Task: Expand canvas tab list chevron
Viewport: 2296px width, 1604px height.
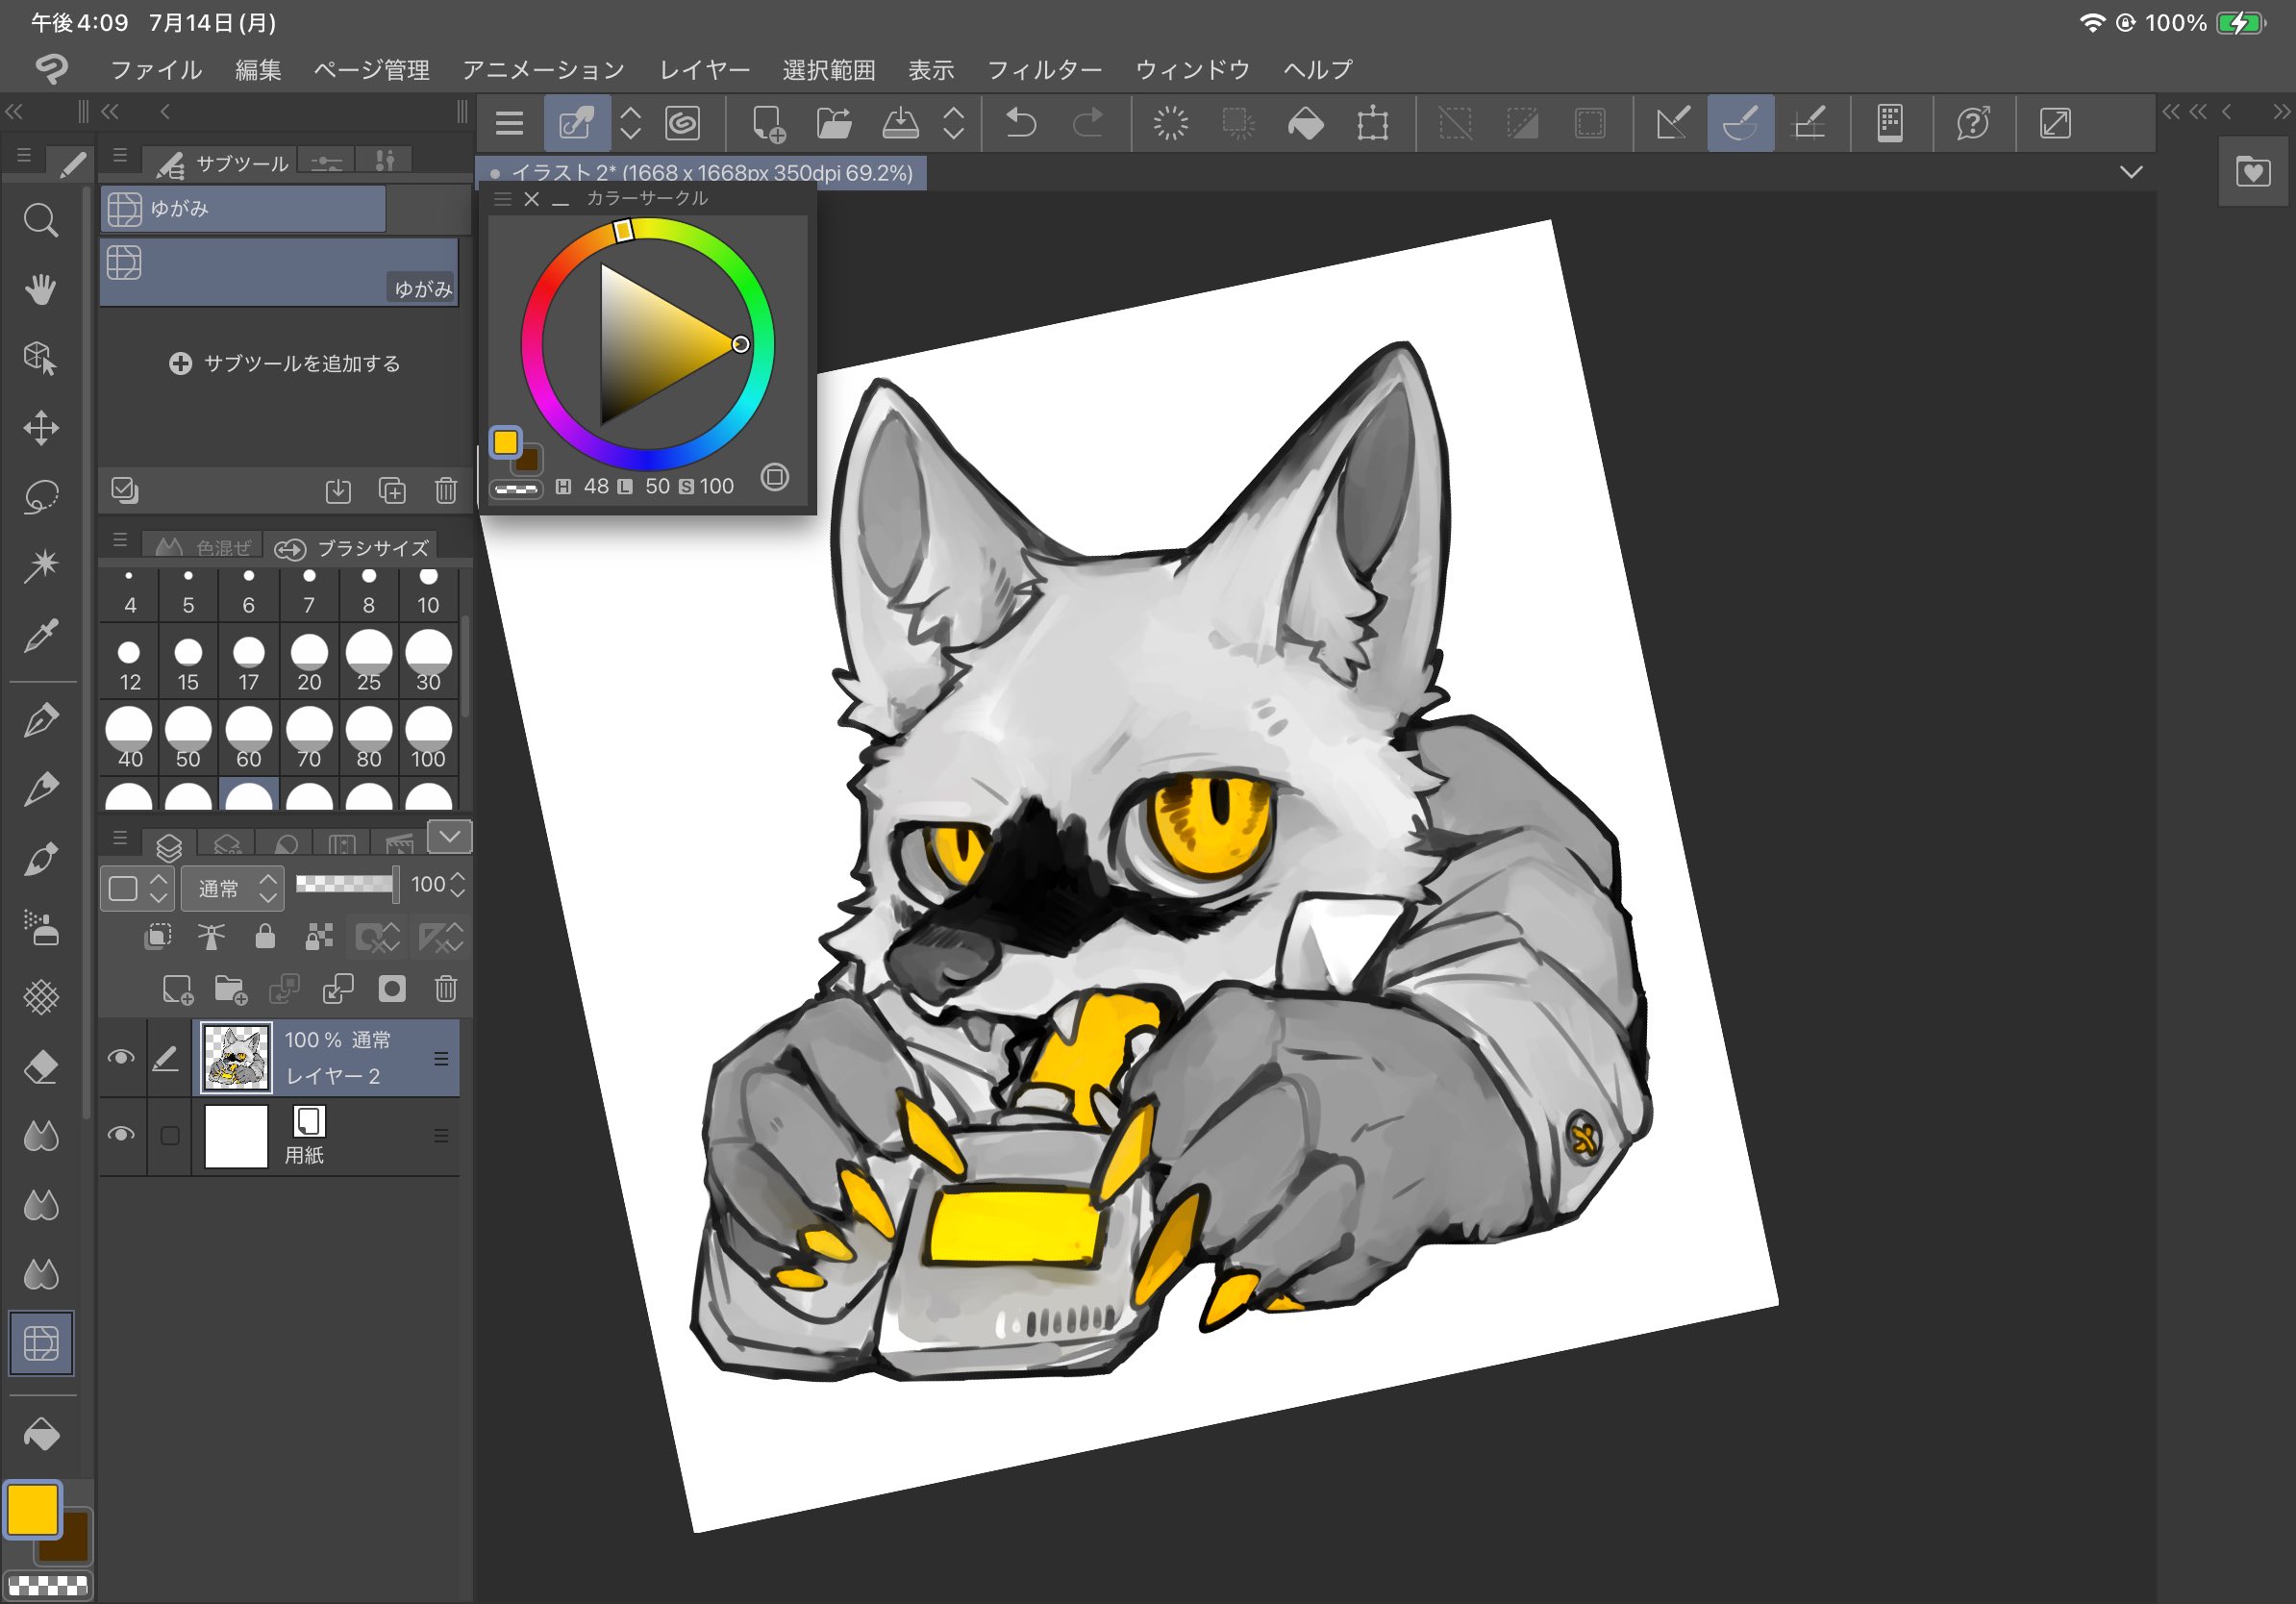Action: [x=2131, y=172]
